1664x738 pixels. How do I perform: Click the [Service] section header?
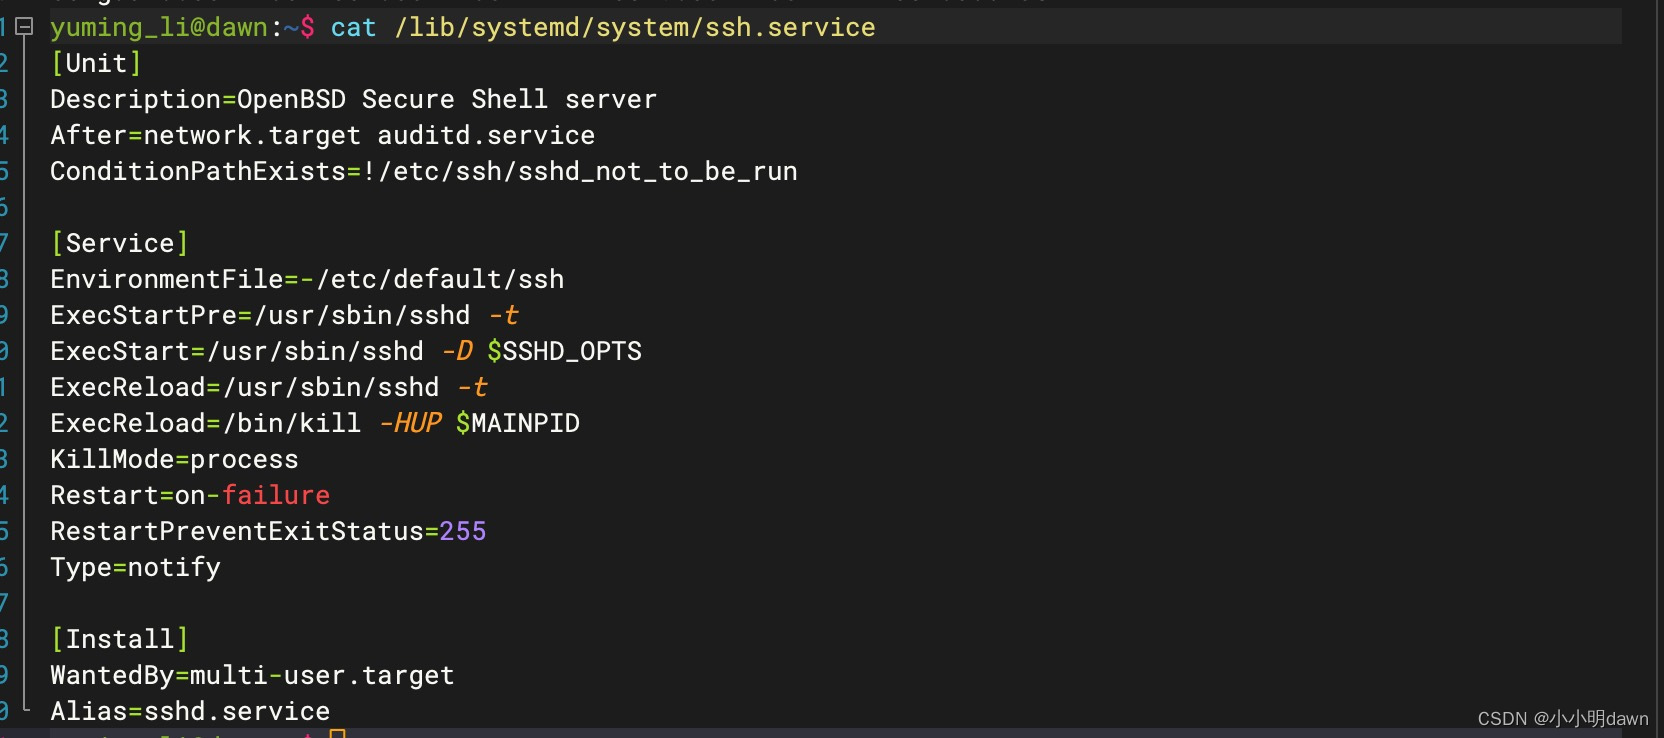coord(119,243)
